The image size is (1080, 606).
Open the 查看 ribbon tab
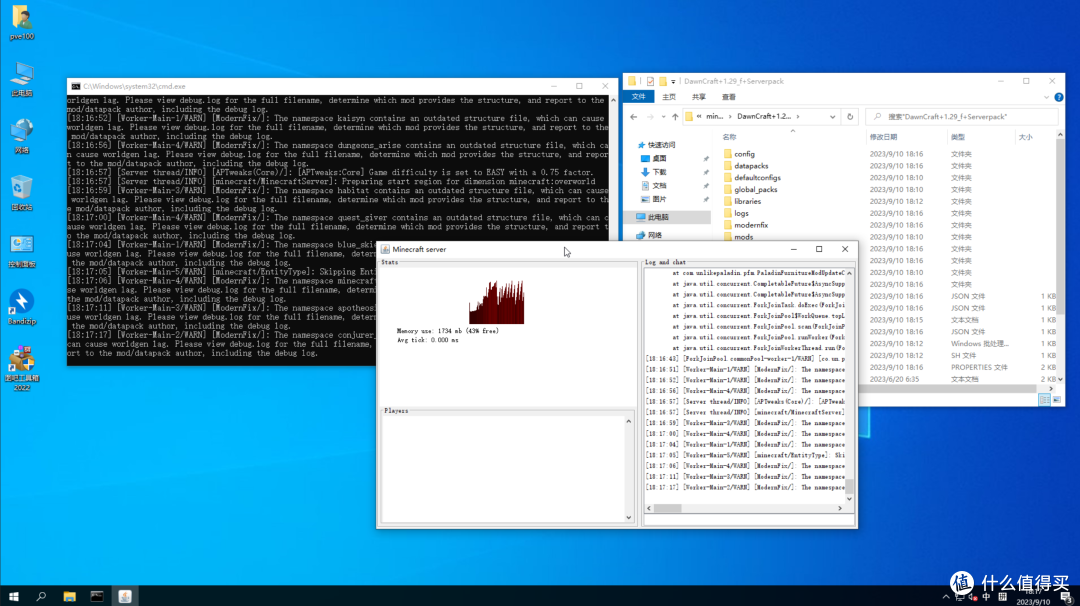(x=729, y=97)
